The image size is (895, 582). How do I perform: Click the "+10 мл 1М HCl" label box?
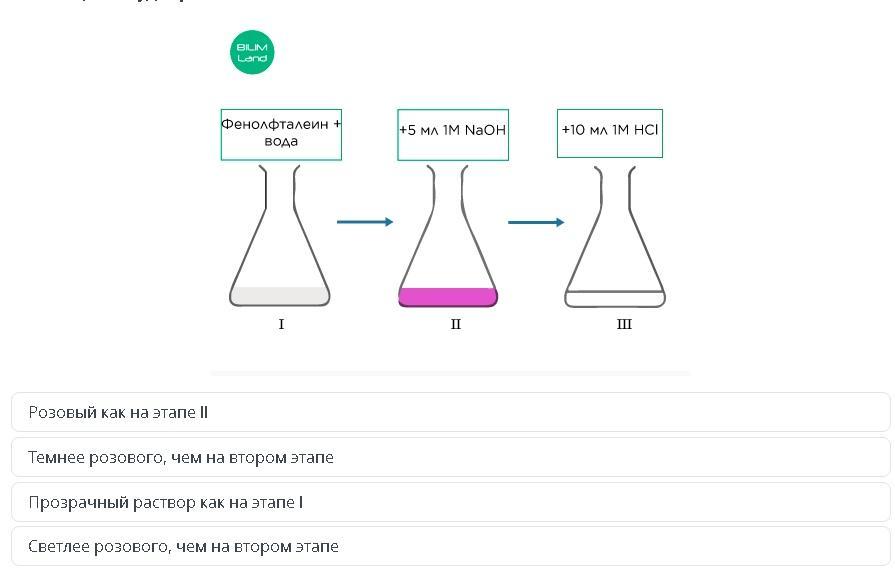point(610,133)
